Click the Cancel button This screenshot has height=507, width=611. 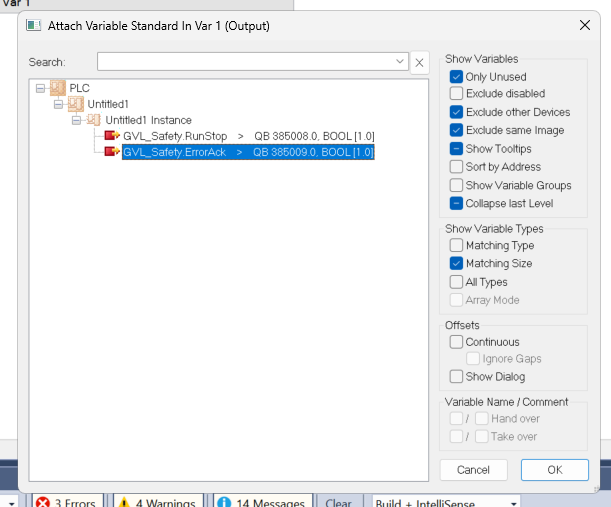473,470
